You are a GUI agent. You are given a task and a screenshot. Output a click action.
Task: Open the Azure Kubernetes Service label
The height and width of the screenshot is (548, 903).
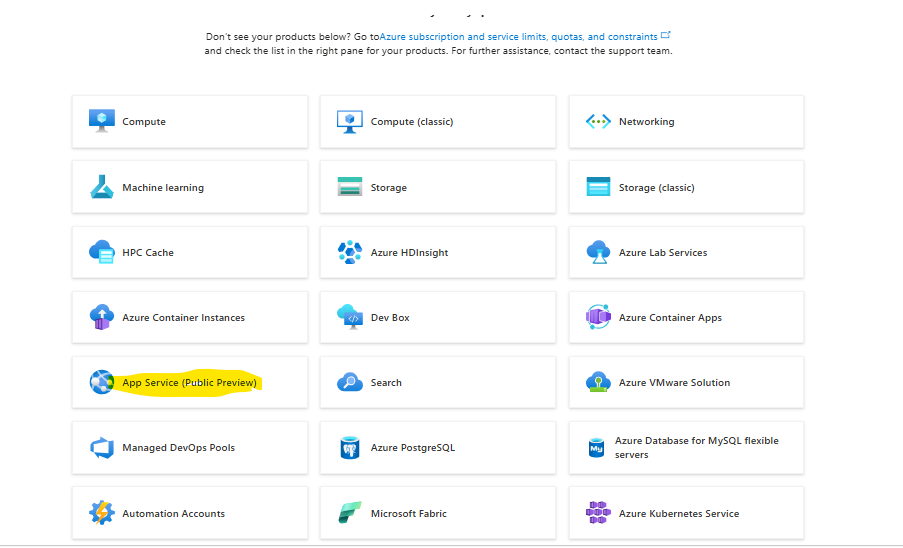click(679, 513)
